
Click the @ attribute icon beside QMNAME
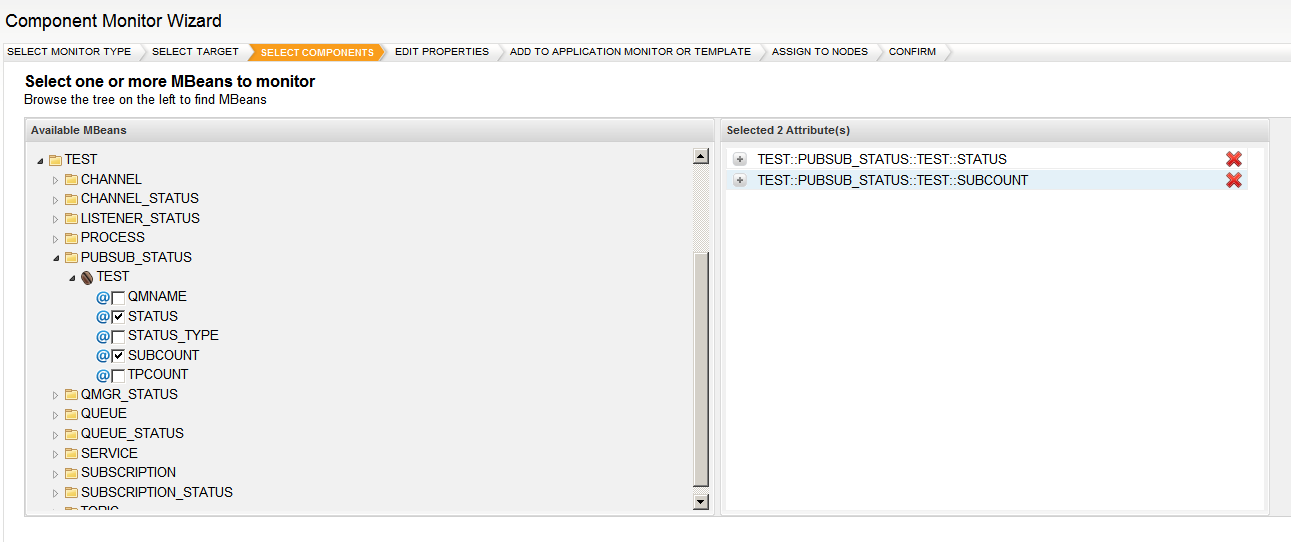102,297
